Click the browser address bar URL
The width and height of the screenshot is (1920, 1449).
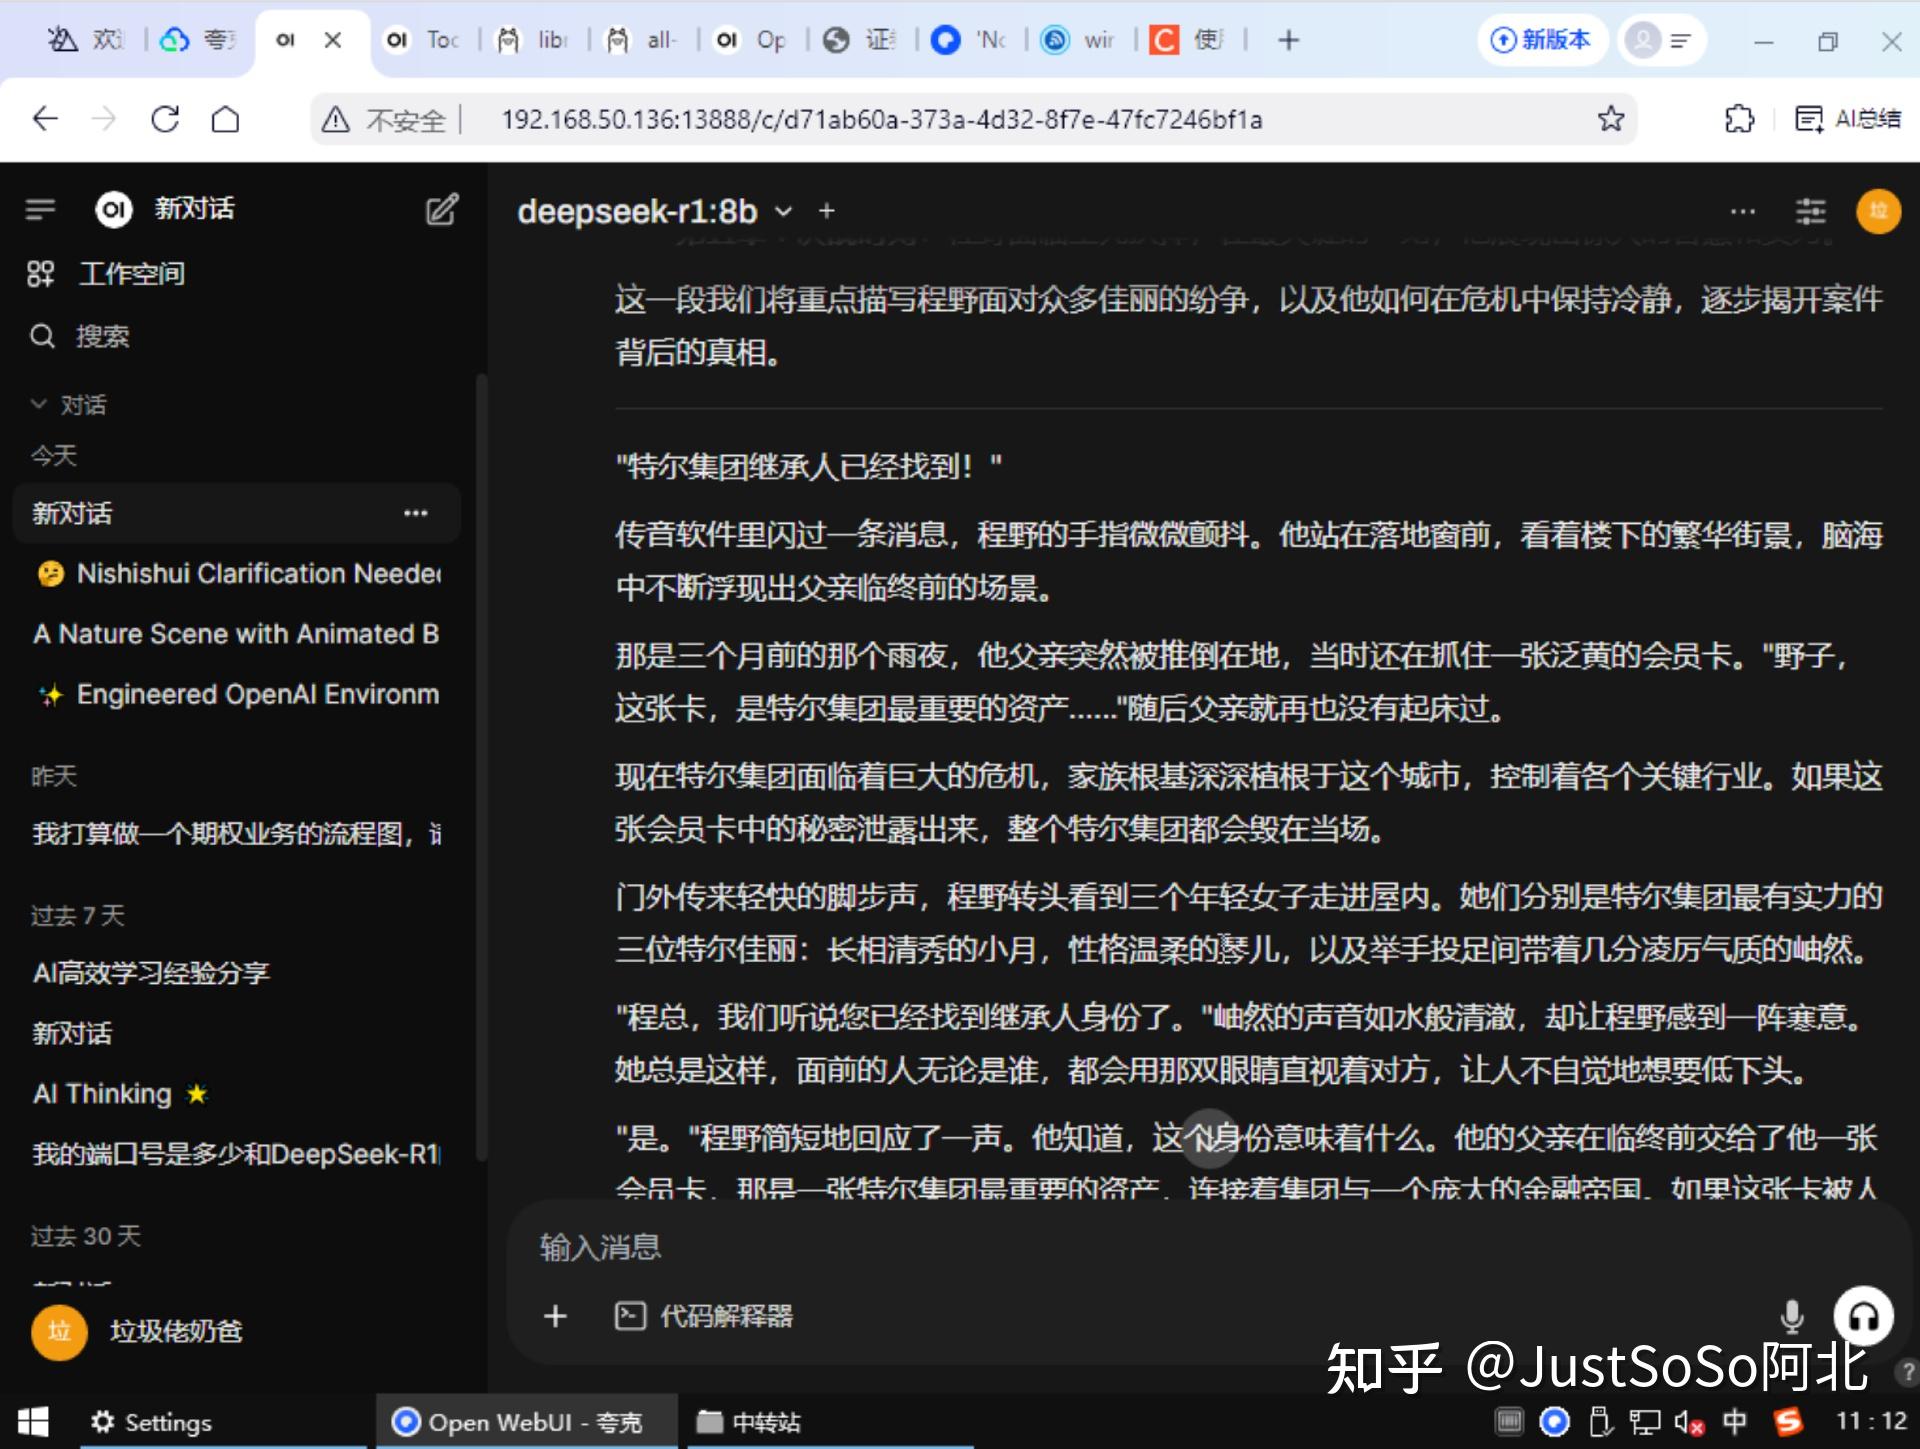click(880, 118)
